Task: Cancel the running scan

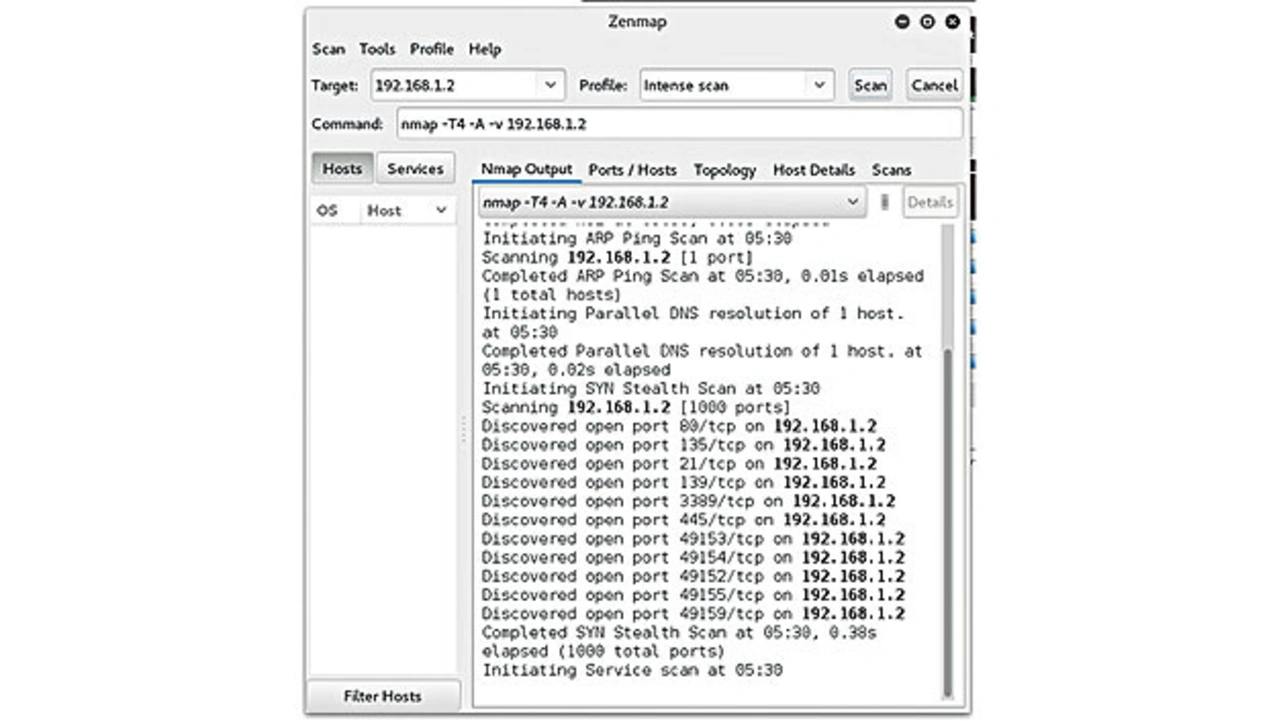Action: tap(934, 86)
